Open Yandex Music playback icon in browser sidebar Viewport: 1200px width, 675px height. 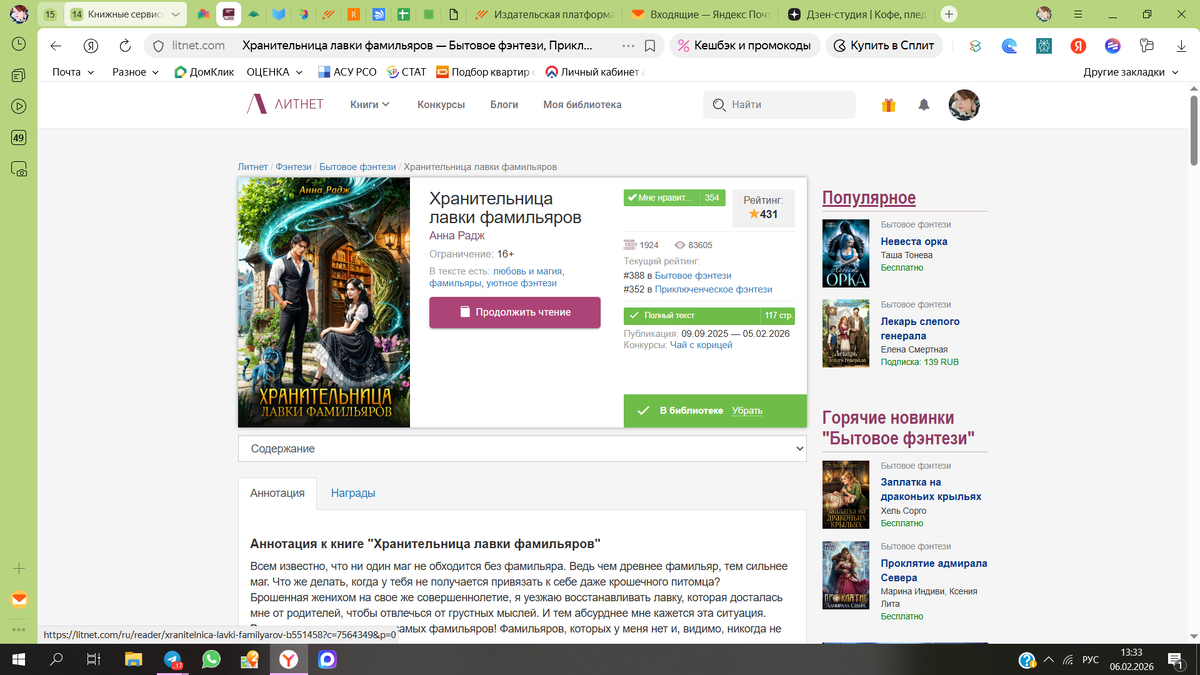18,106
